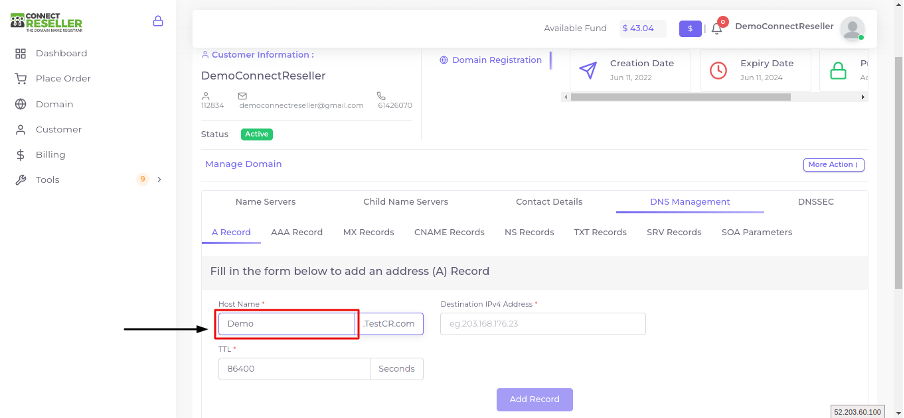Click the TTL input field
The image size is (904, 418).
[294, 369]
